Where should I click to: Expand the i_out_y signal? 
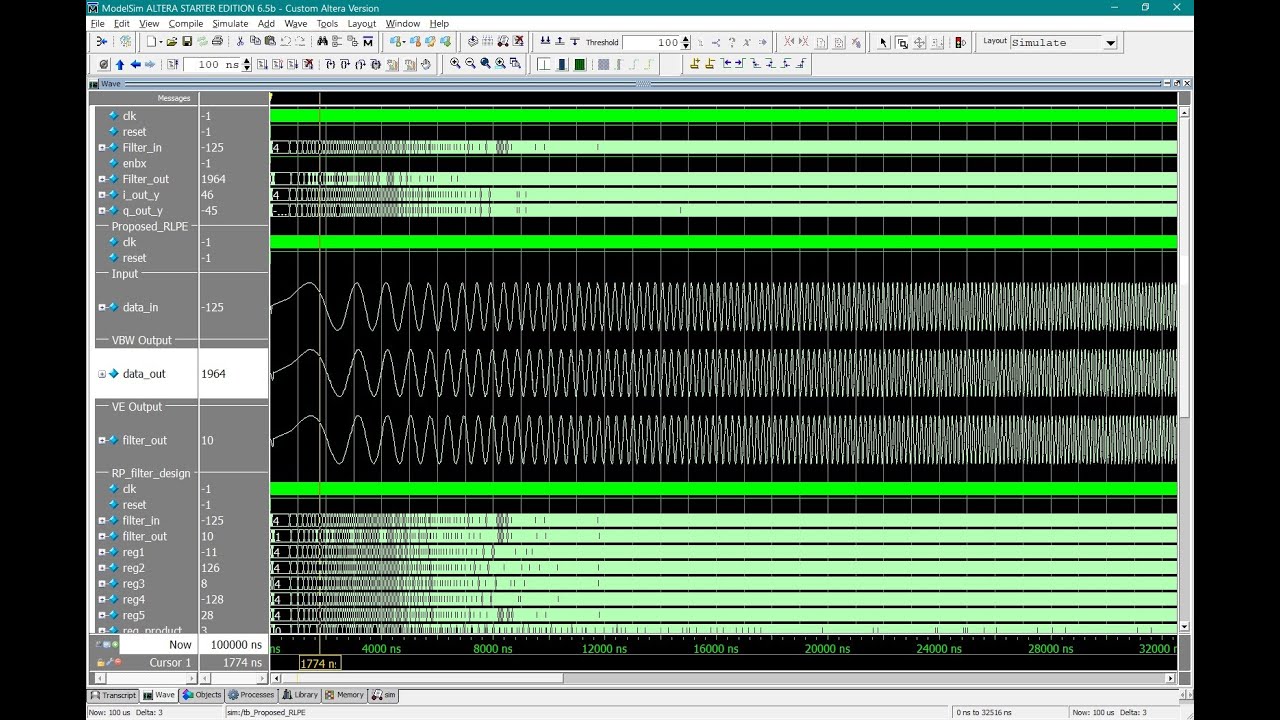[102, 195]
